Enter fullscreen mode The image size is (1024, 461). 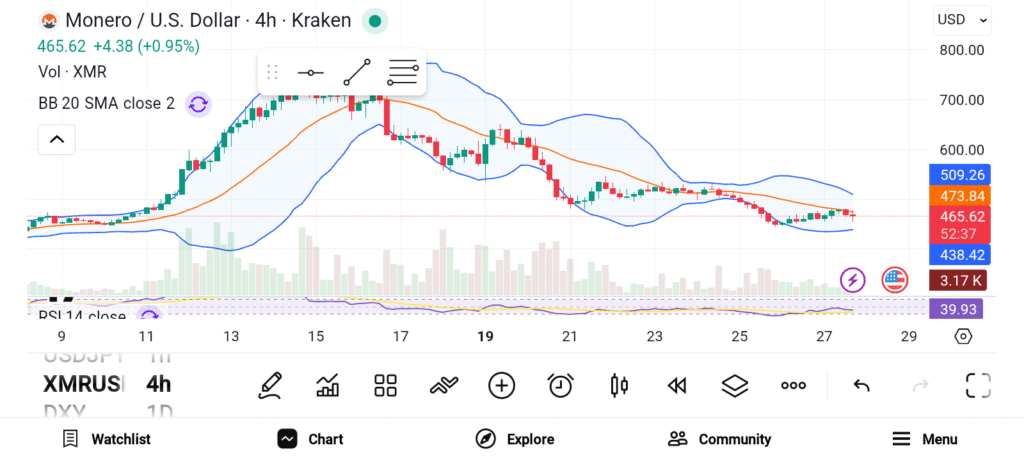click(978, 385)
